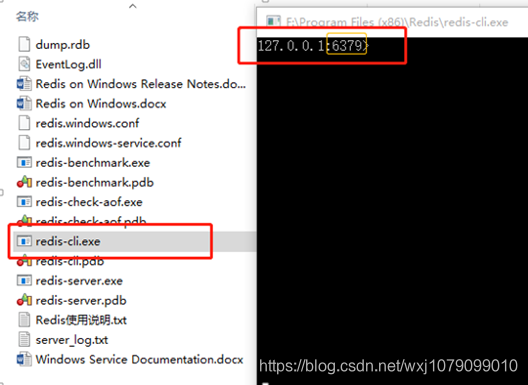Sort files by the 名称 column header
The image size is (528, 385).
27,16
